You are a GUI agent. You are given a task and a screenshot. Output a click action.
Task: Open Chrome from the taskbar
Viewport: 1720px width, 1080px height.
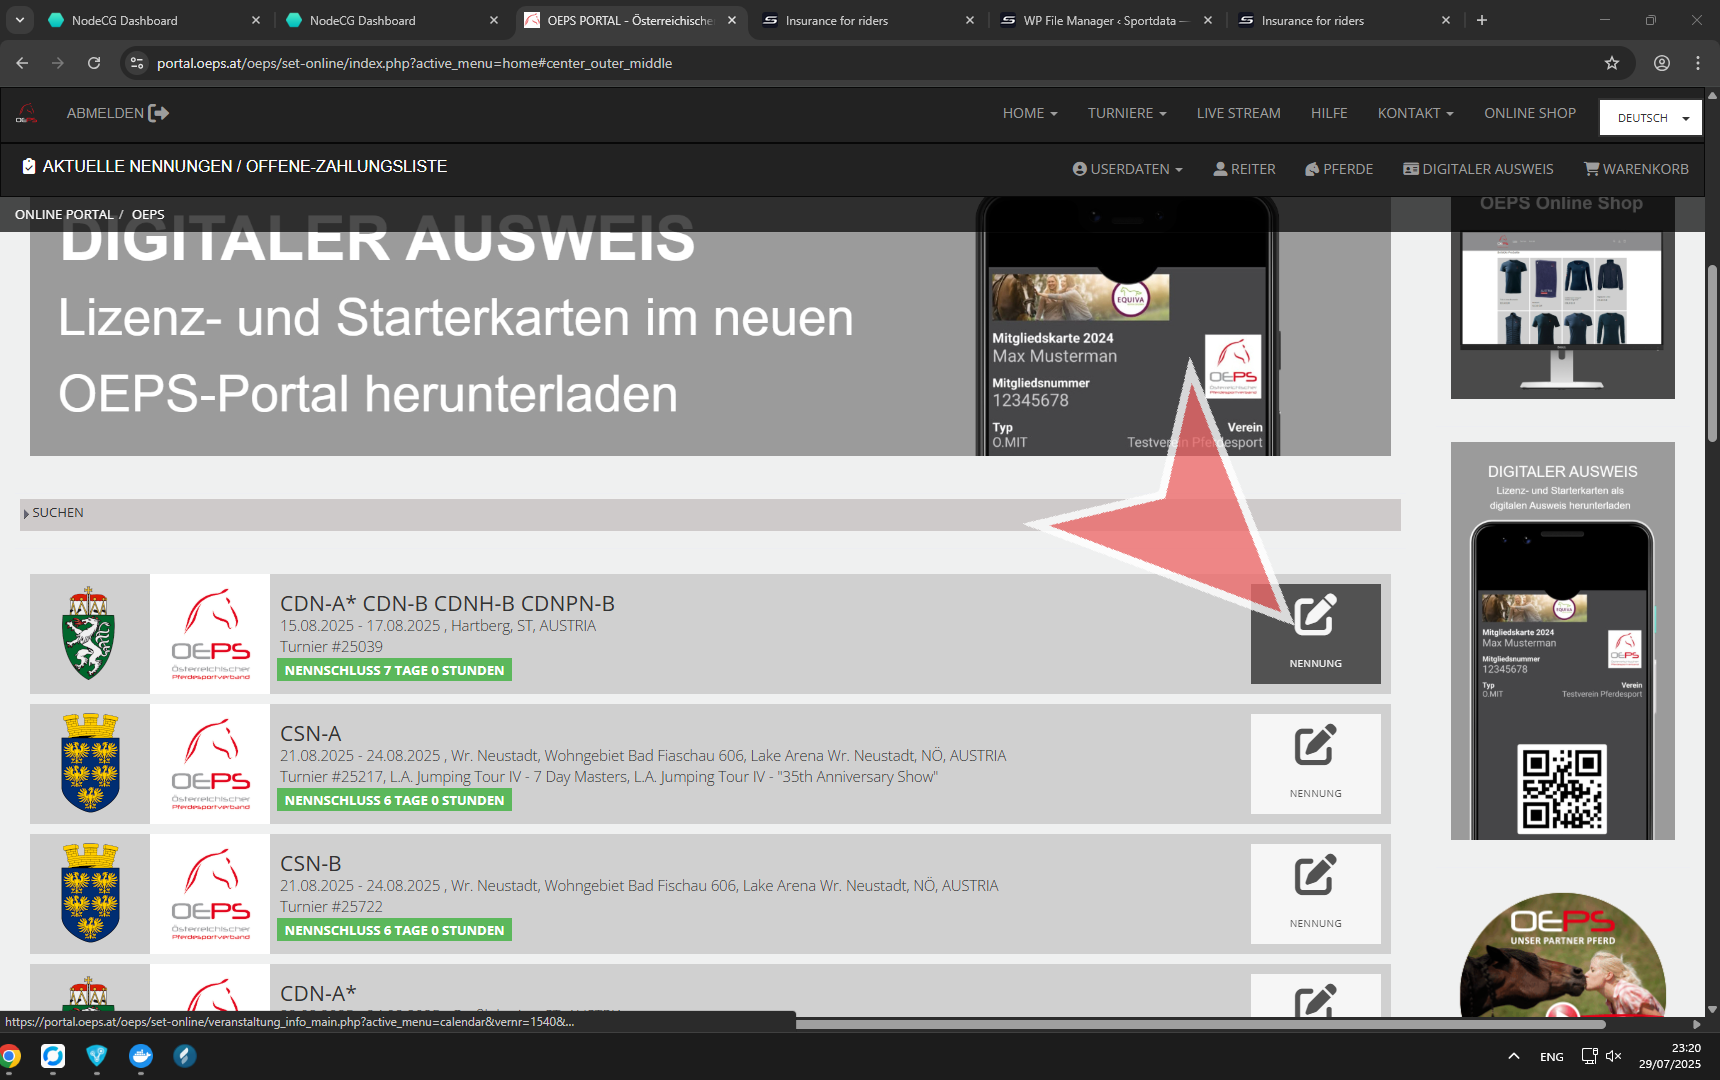pos(10,1056)
